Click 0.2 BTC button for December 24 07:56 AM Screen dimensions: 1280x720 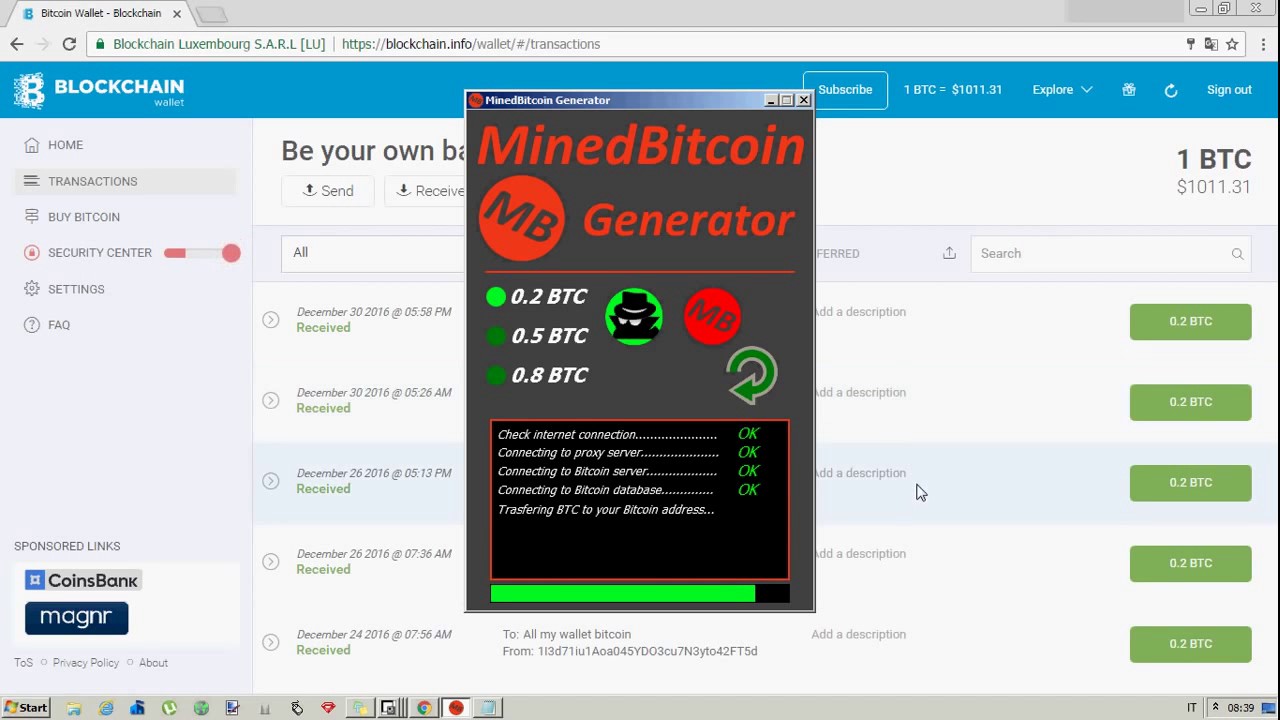1191,644
